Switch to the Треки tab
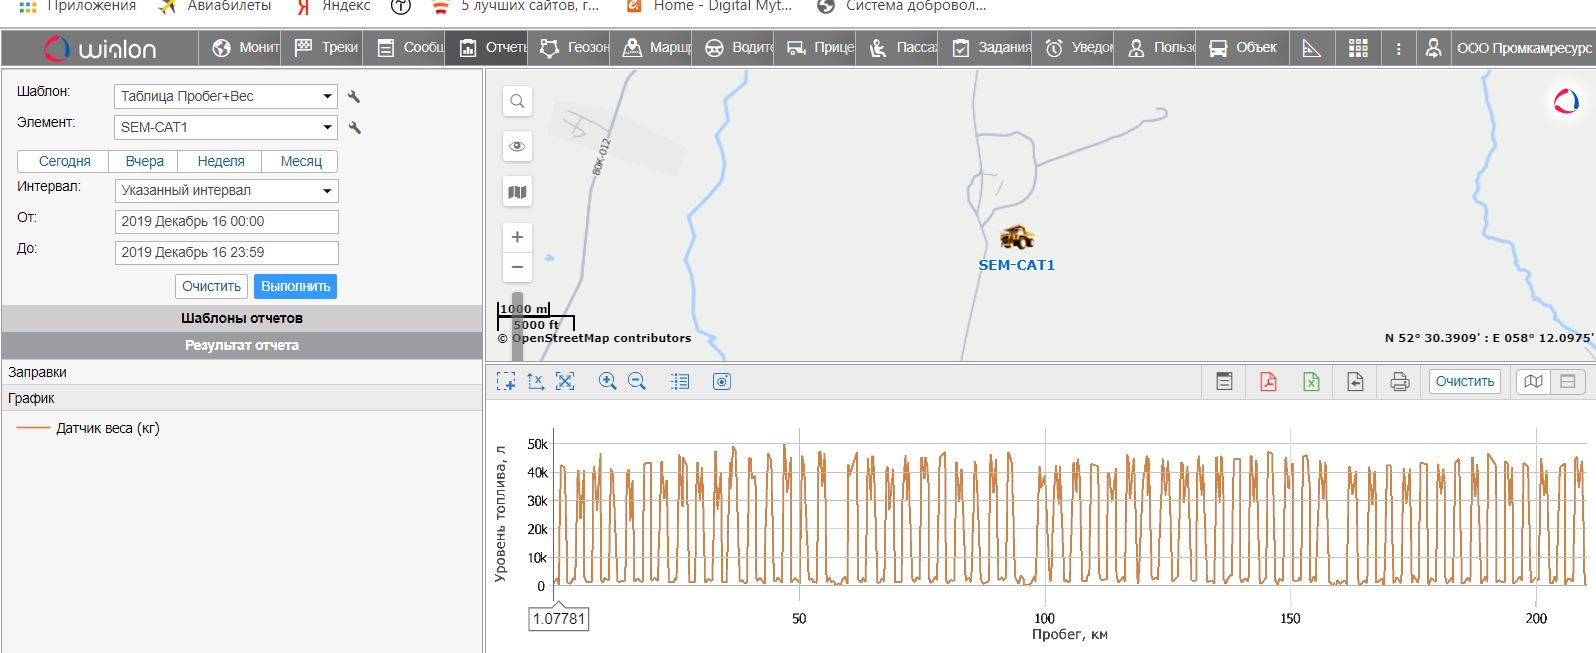1596x653 pixels. click(x=327, y=47)
